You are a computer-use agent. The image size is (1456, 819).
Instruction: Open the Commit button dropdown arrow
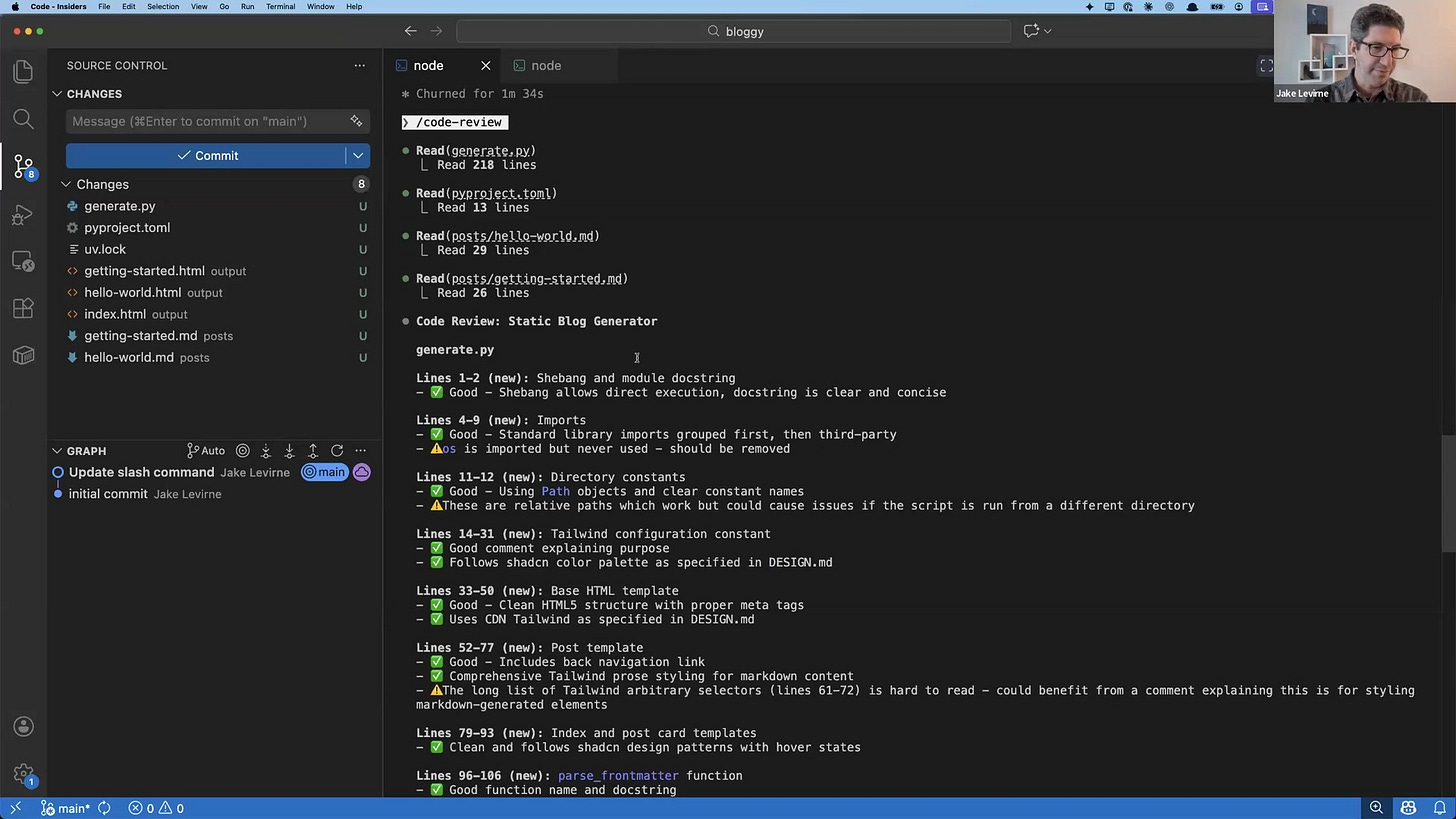tap(357, 155)
